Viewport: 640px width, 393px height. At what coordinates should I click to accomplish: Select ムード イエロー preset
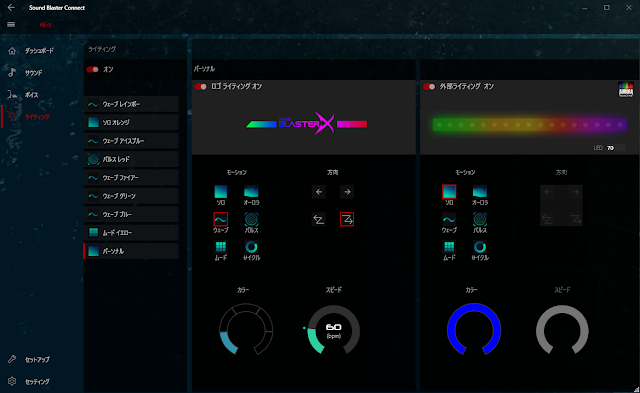[x=131, y=233]
